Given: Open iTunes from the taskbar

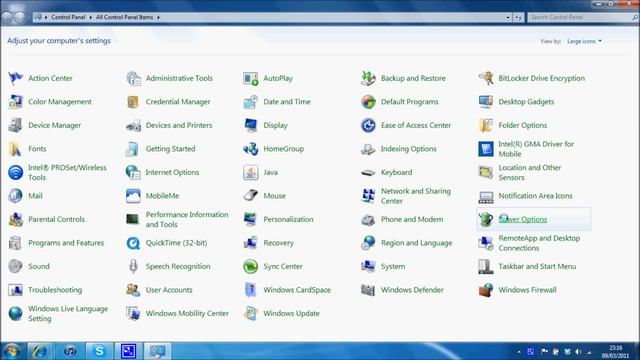Looking at the screenshot, I should coord(70,351).
